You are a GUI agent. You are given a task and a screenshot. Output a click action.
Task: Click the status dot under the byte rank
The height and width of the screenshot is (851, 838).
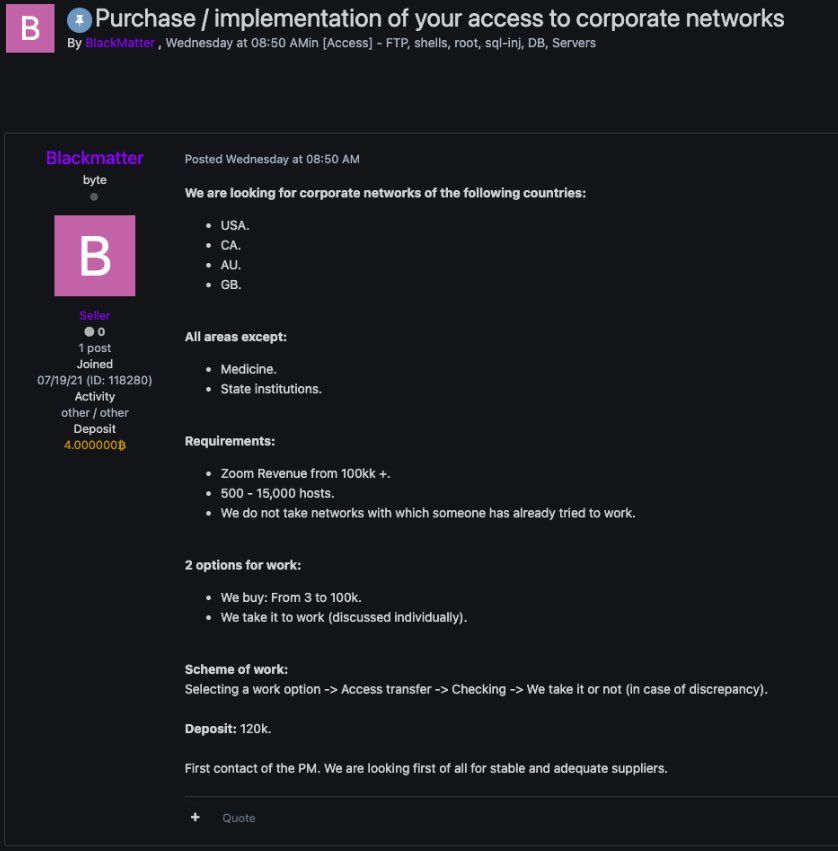[x=94, y=197]
